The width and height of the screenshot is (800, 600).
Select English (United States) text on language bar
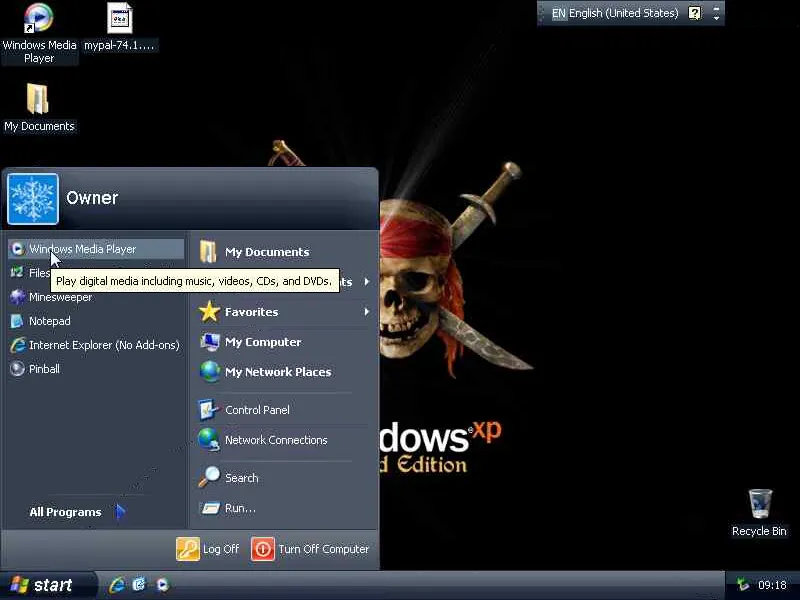623,13
